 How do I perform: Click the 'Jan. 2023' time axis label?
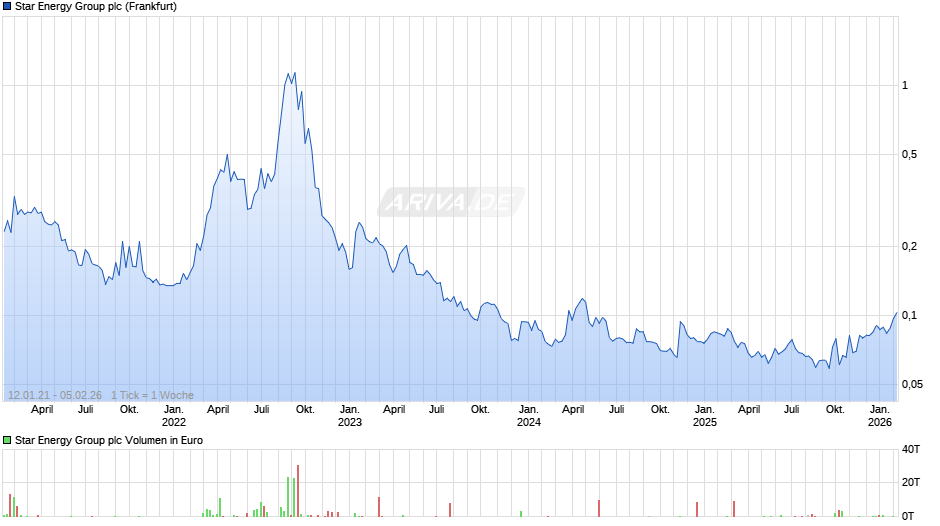350,416
